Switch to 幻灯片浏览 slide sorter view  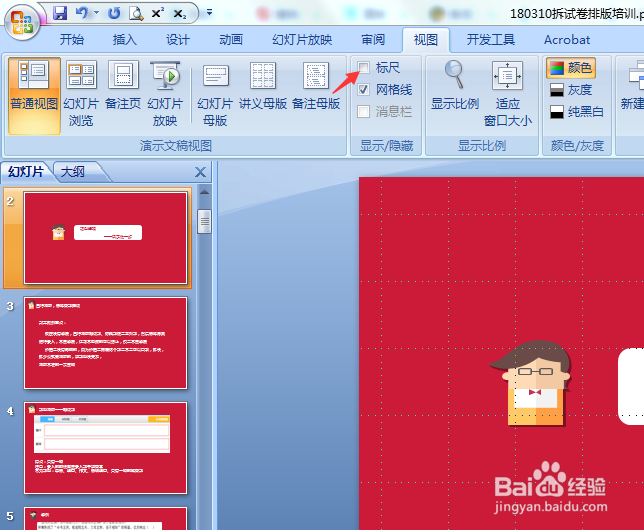pos(81,93)
